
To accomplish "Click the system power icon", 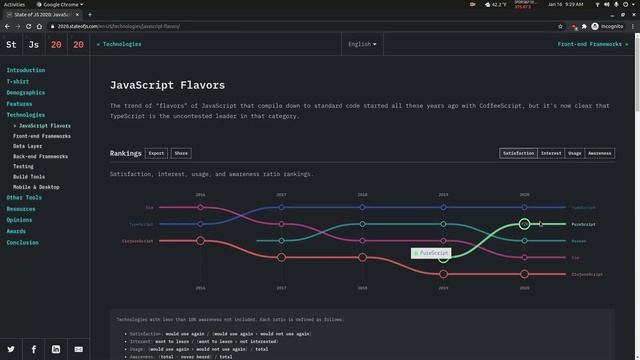I will 625,4.
